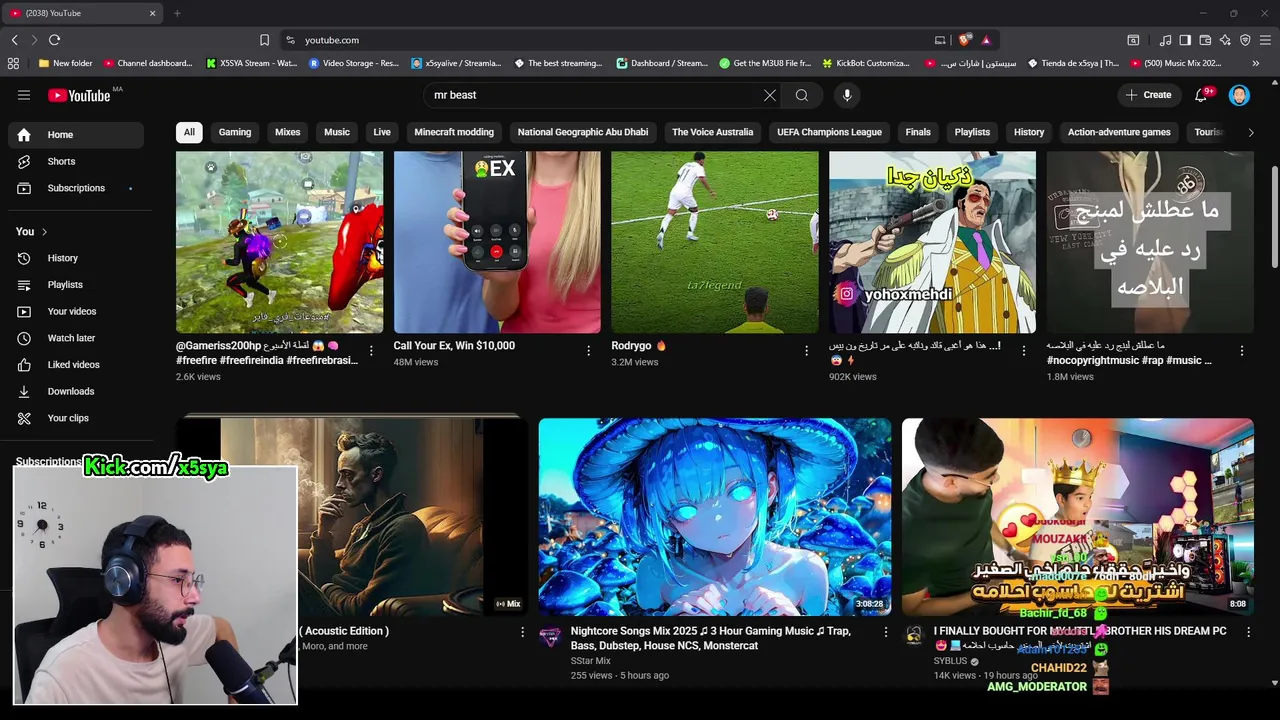
Task: Open options menu for Rodrygo short
Action: 807,351
